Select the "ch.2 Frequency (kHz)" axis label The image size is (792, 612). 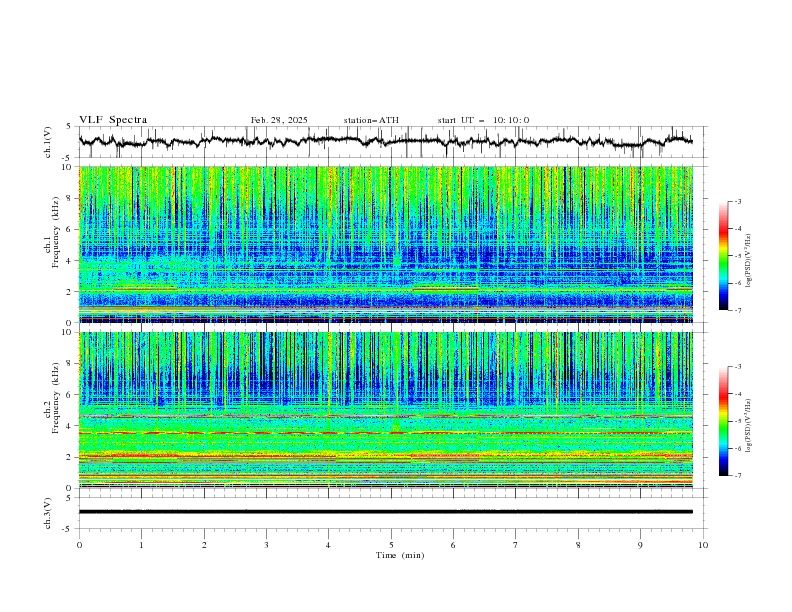pos(52,397)
